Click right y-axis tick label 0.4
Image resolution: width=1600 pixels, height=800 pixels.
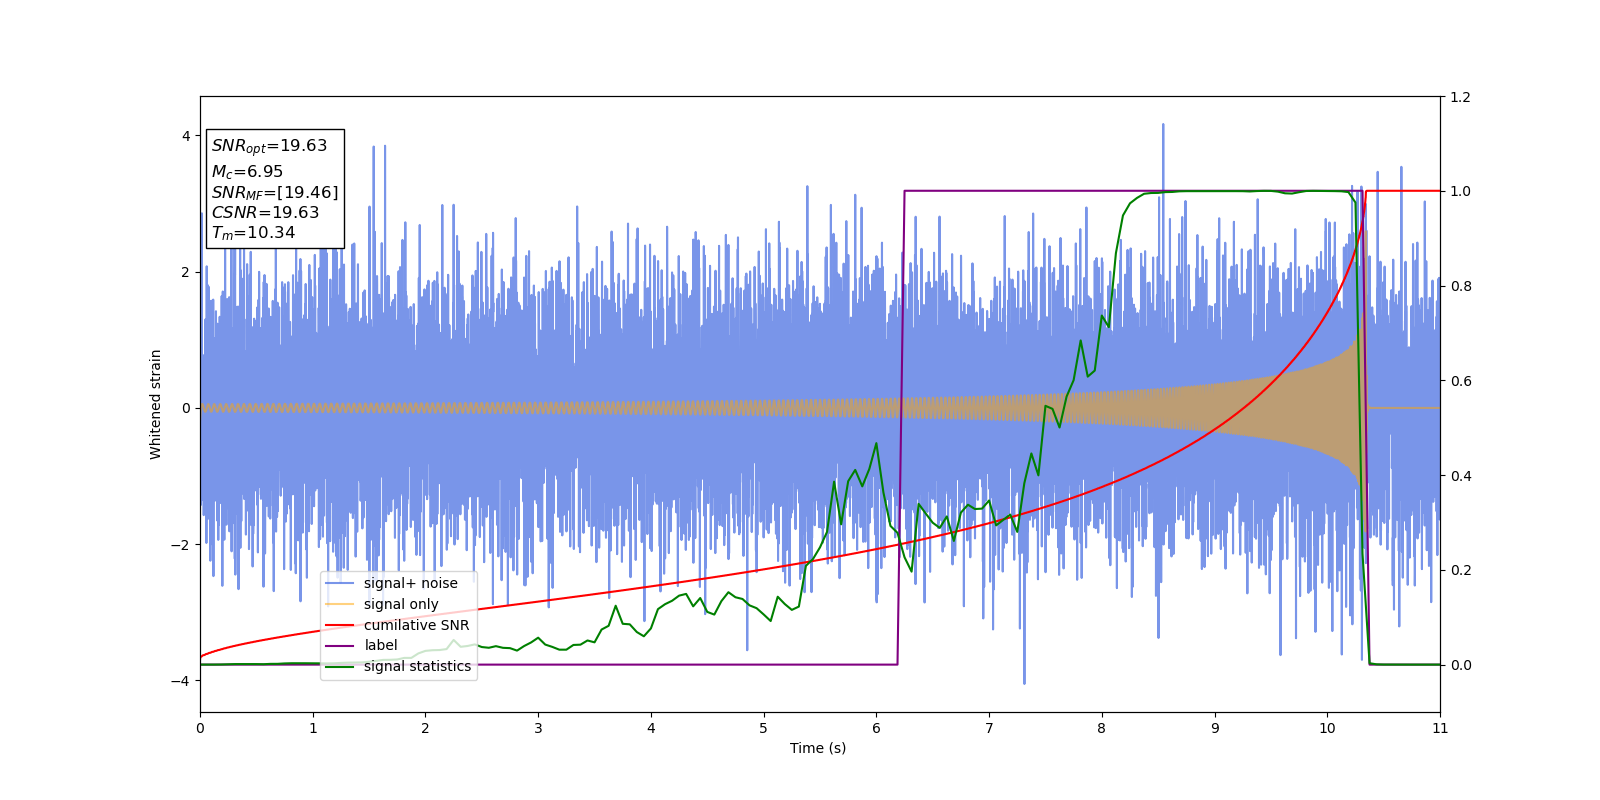tap(1460, 476)
